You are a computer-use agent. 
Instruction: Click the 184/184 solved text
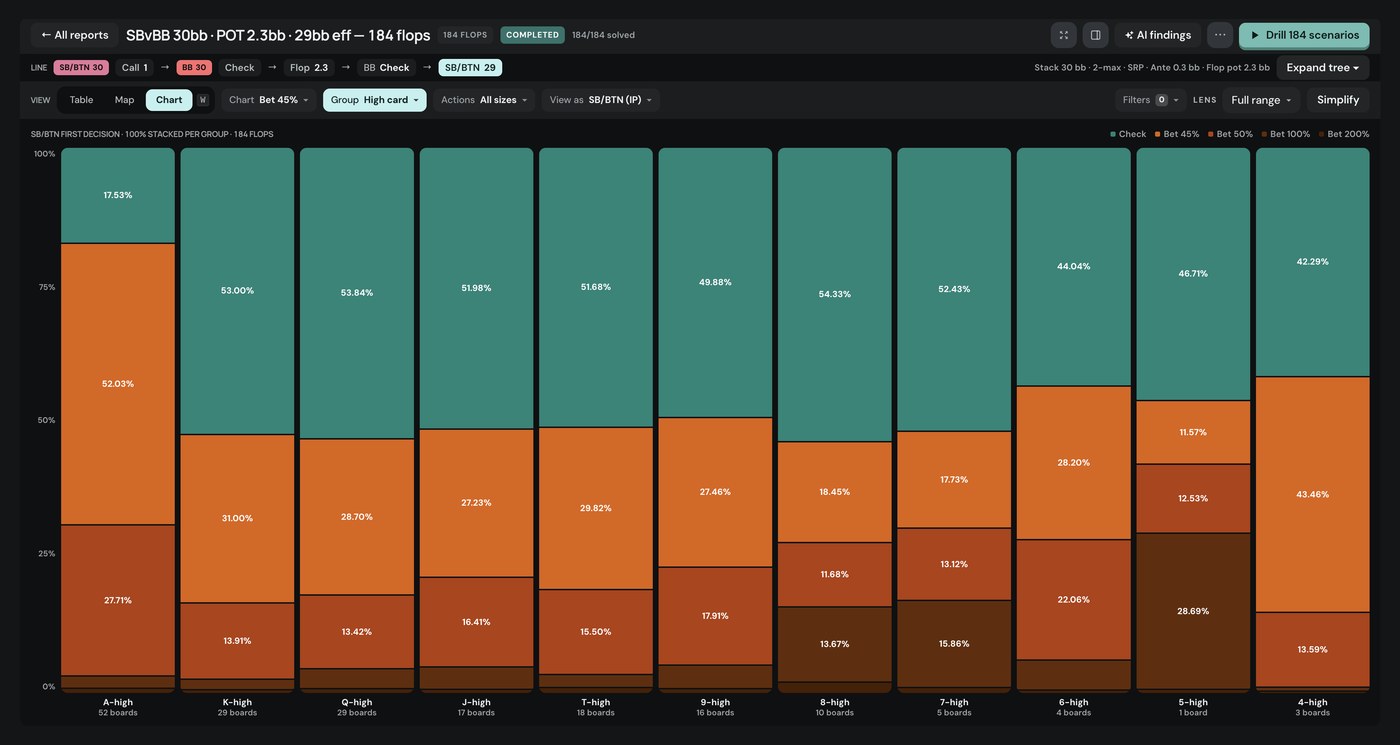pyautogui.click(x=603, y=35)
